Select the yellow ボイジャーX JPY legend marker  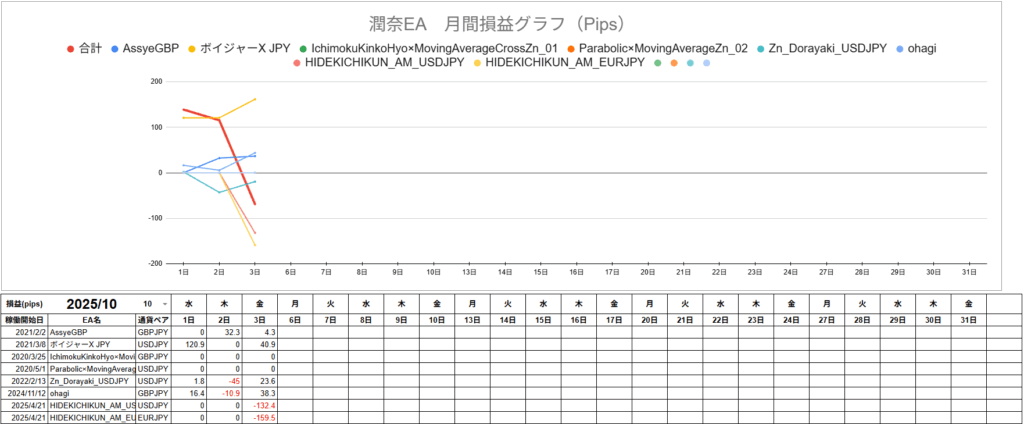click(x=191, y=47)
